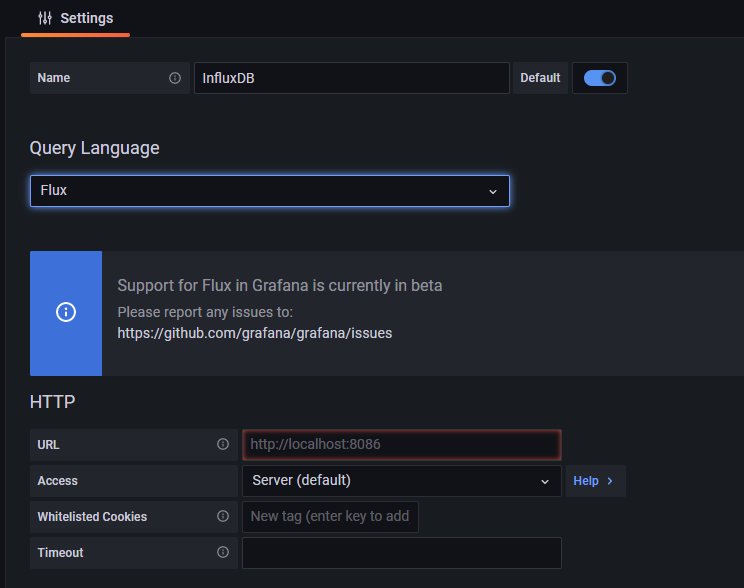
Task: Click the "Please report any issues to:" text
Action: [205, 312]
